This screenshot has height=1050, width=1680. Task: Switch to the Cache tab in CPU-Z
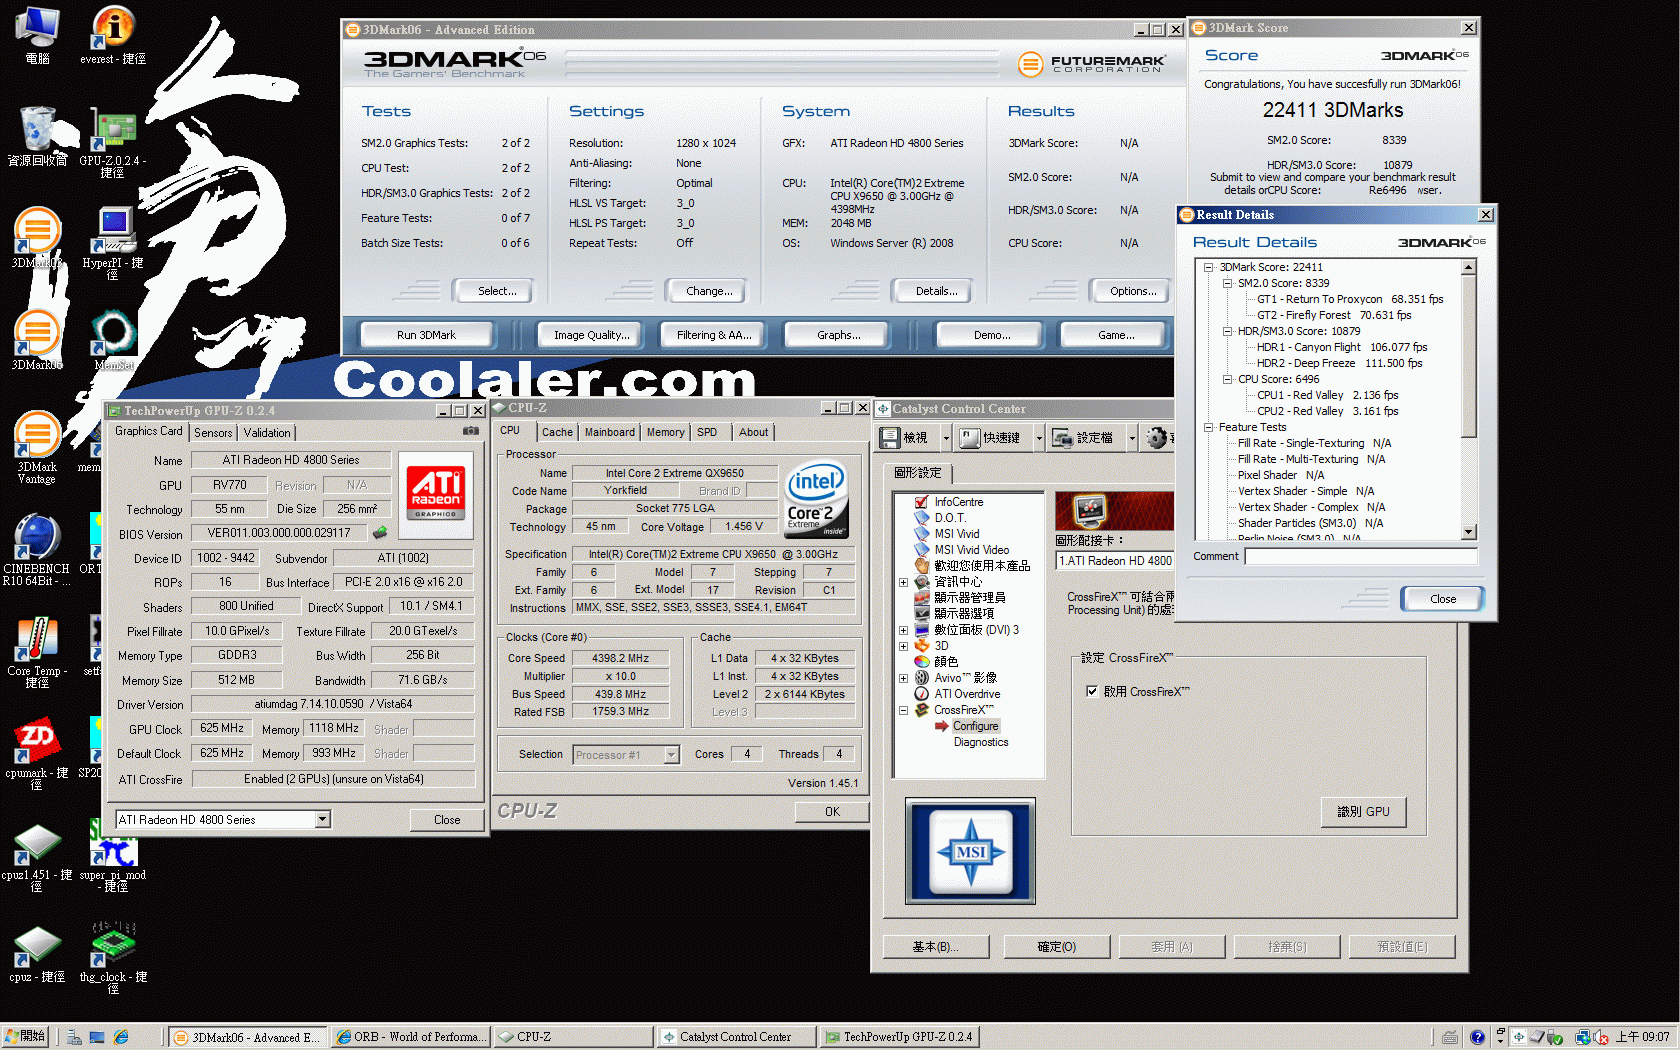pyautogui.click(x=557, y=433)
